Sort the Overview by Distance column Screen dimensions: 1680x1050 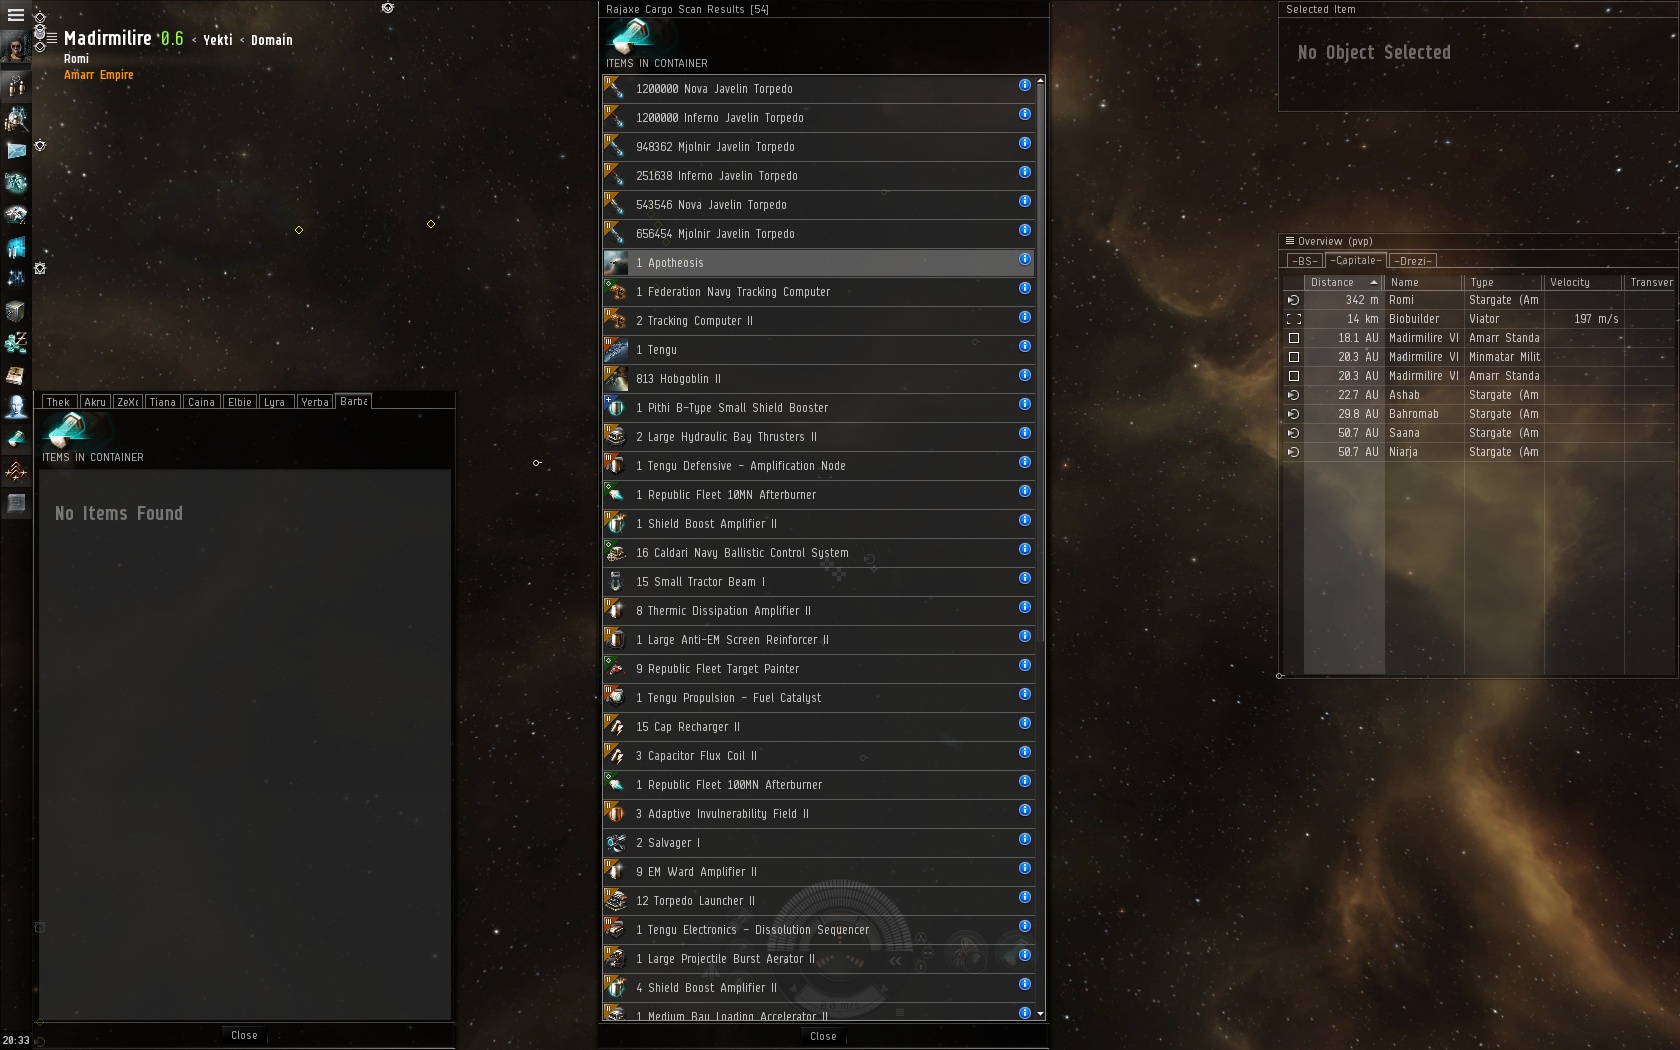point(1343,283)
